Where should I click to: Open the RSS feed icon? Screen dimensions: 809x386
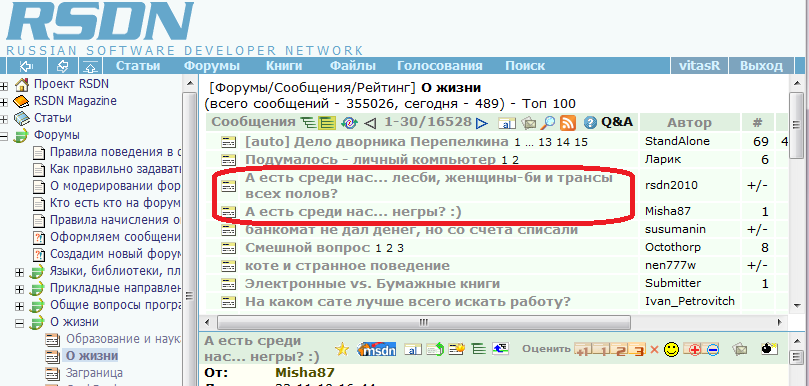(568, 122)
